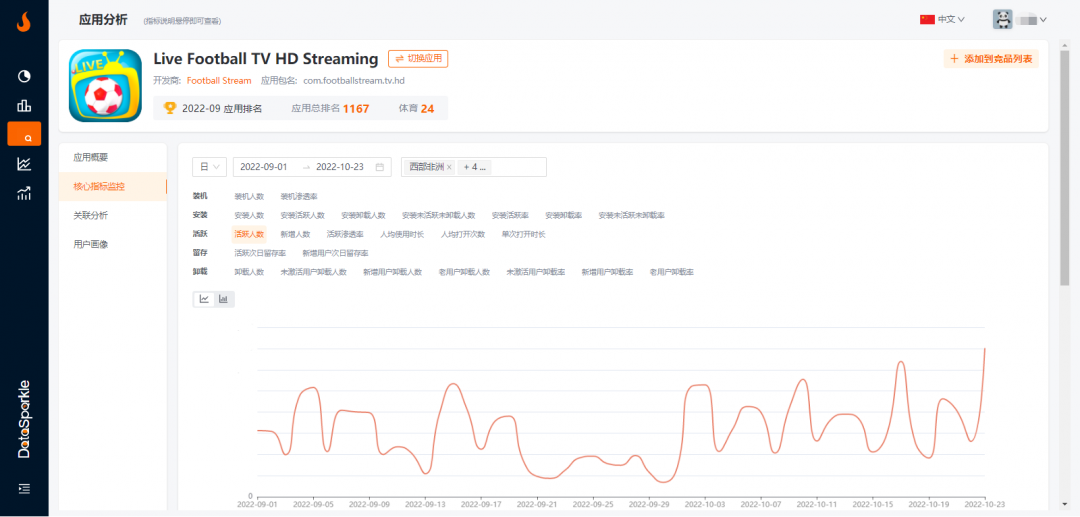Screen dimensions: 1080x517
Task: Expand the '+ 4 ...' region selector
Action: point(475,167)
